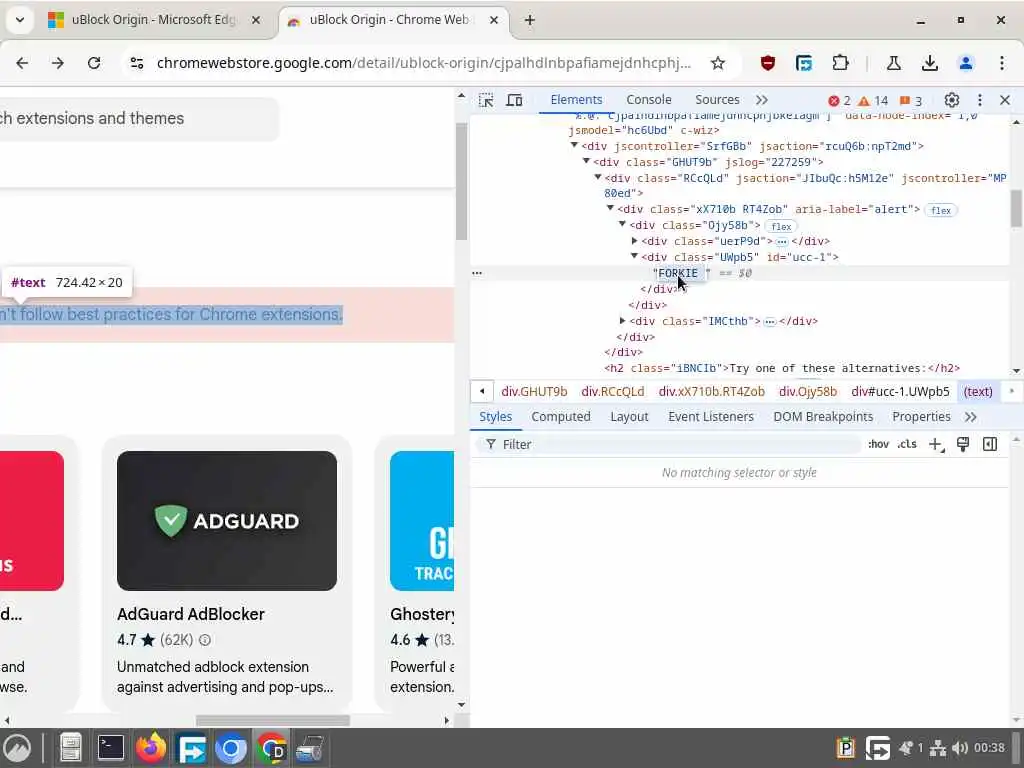Show more DevTools tabs next to Sources
Screen dimensions: 1024x768
point(761,100)
